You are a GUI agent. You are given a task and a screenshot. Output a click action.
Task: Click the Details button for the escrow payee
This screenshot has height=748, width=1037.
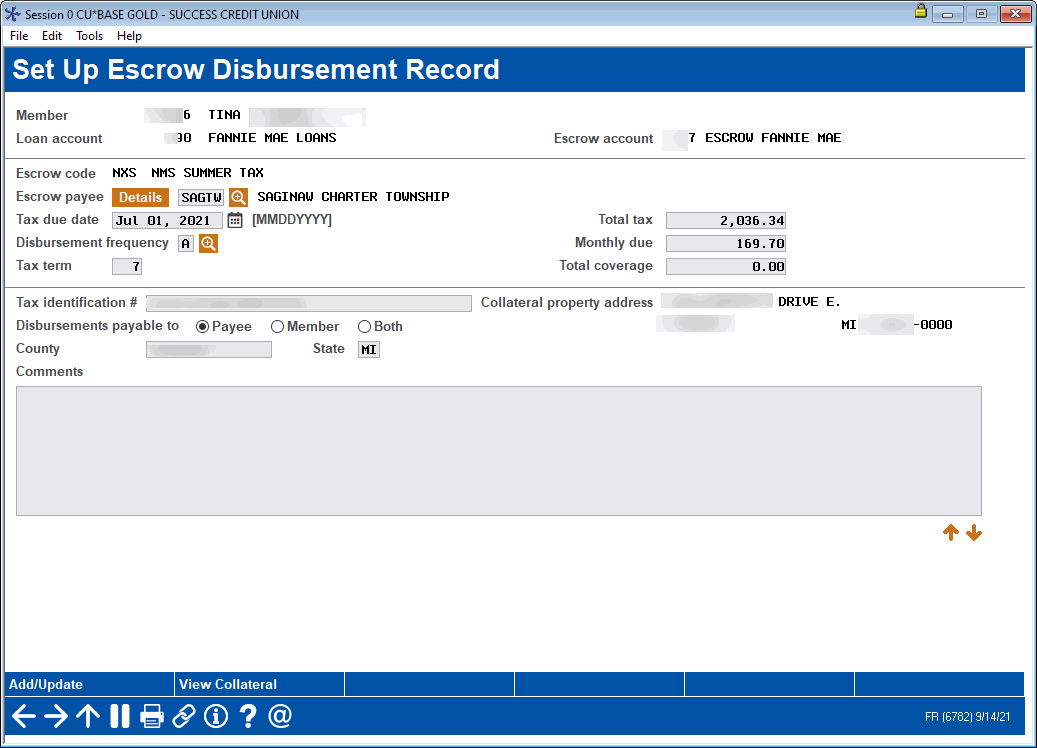click(140, 196)
